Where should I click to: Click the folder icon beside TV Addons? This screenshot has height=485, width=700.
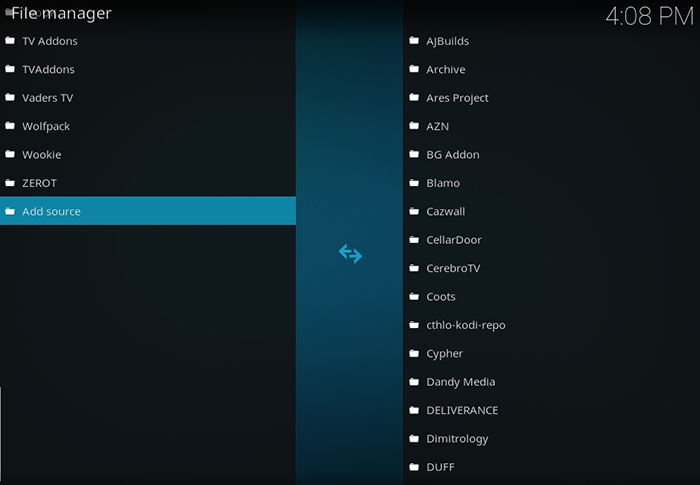(x=10, y=41)
